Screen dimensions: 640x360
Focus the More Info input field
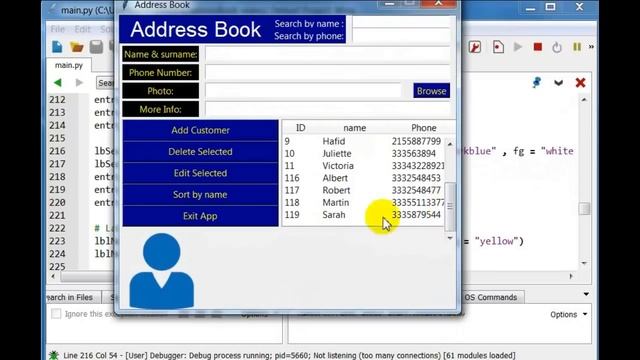point(328,109)
